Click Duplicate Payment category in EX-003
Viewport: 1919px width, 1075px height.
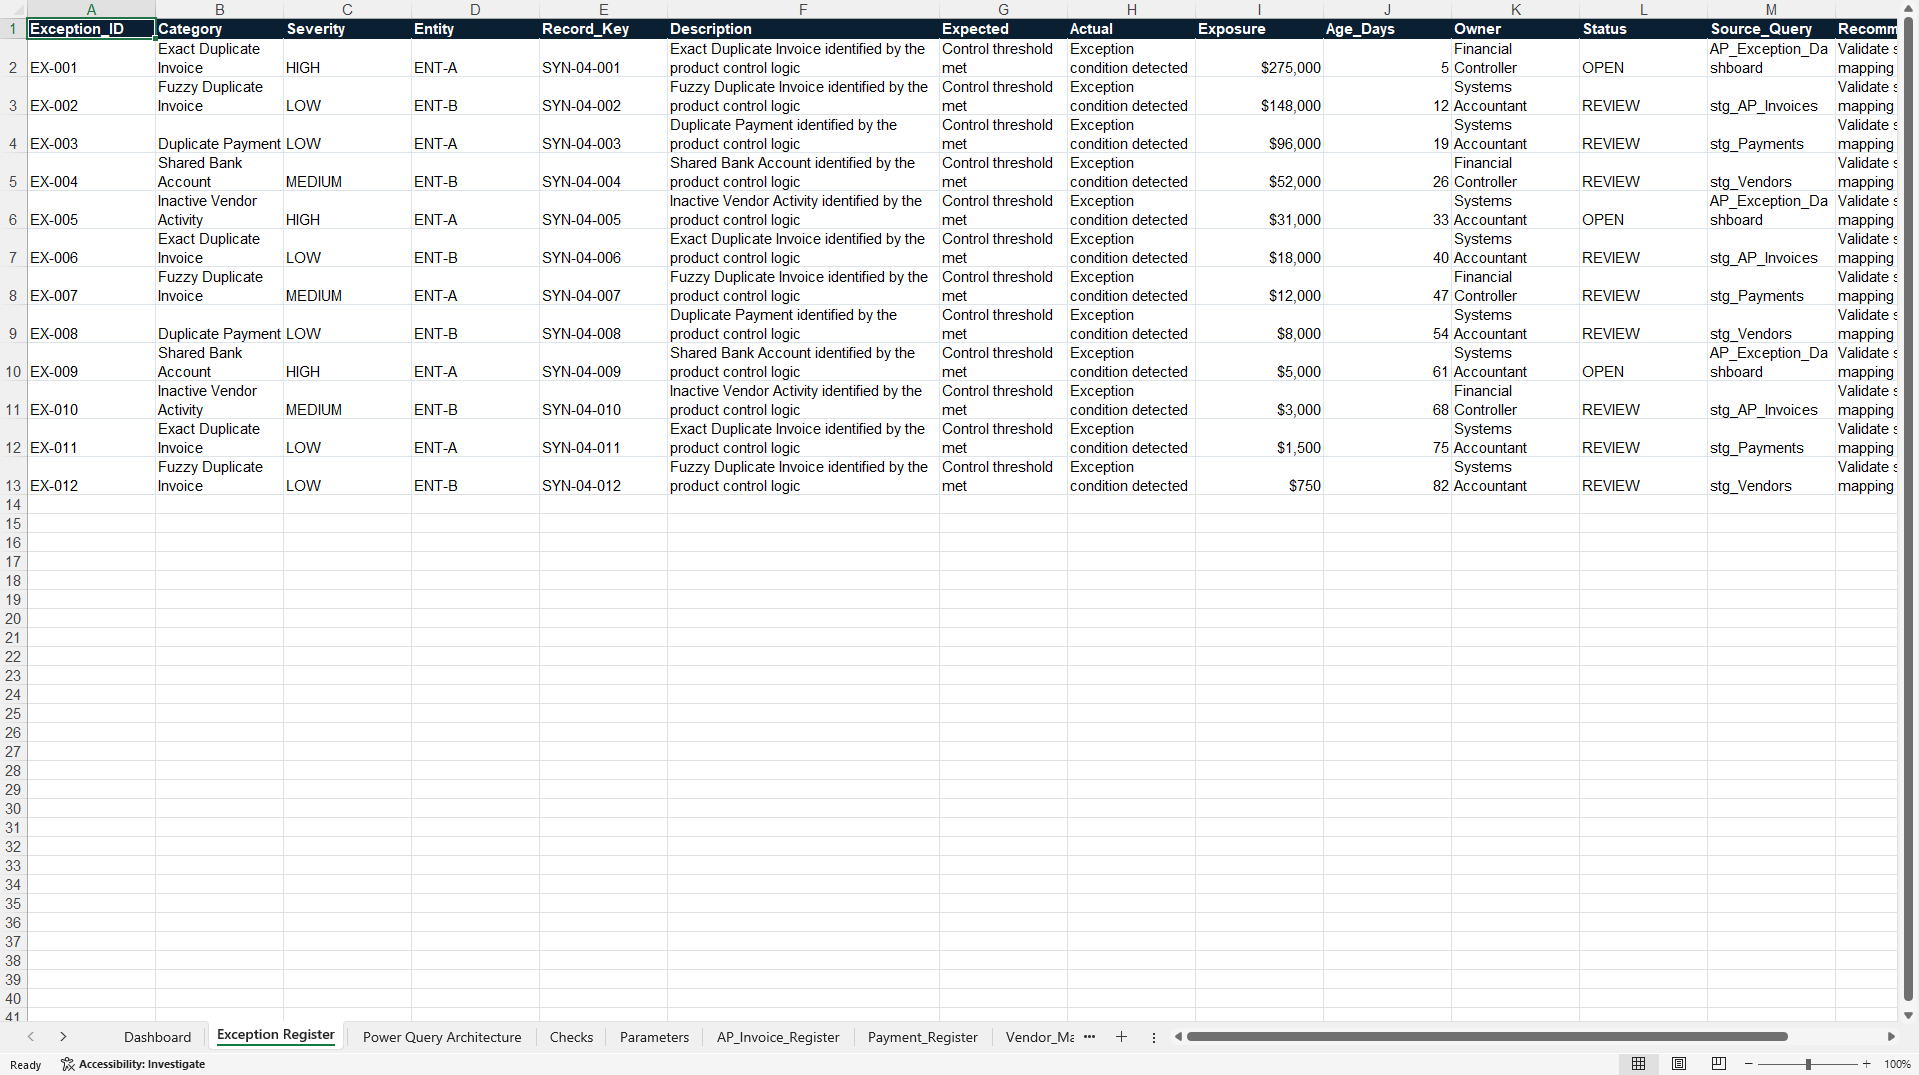[x=219, y=134]
